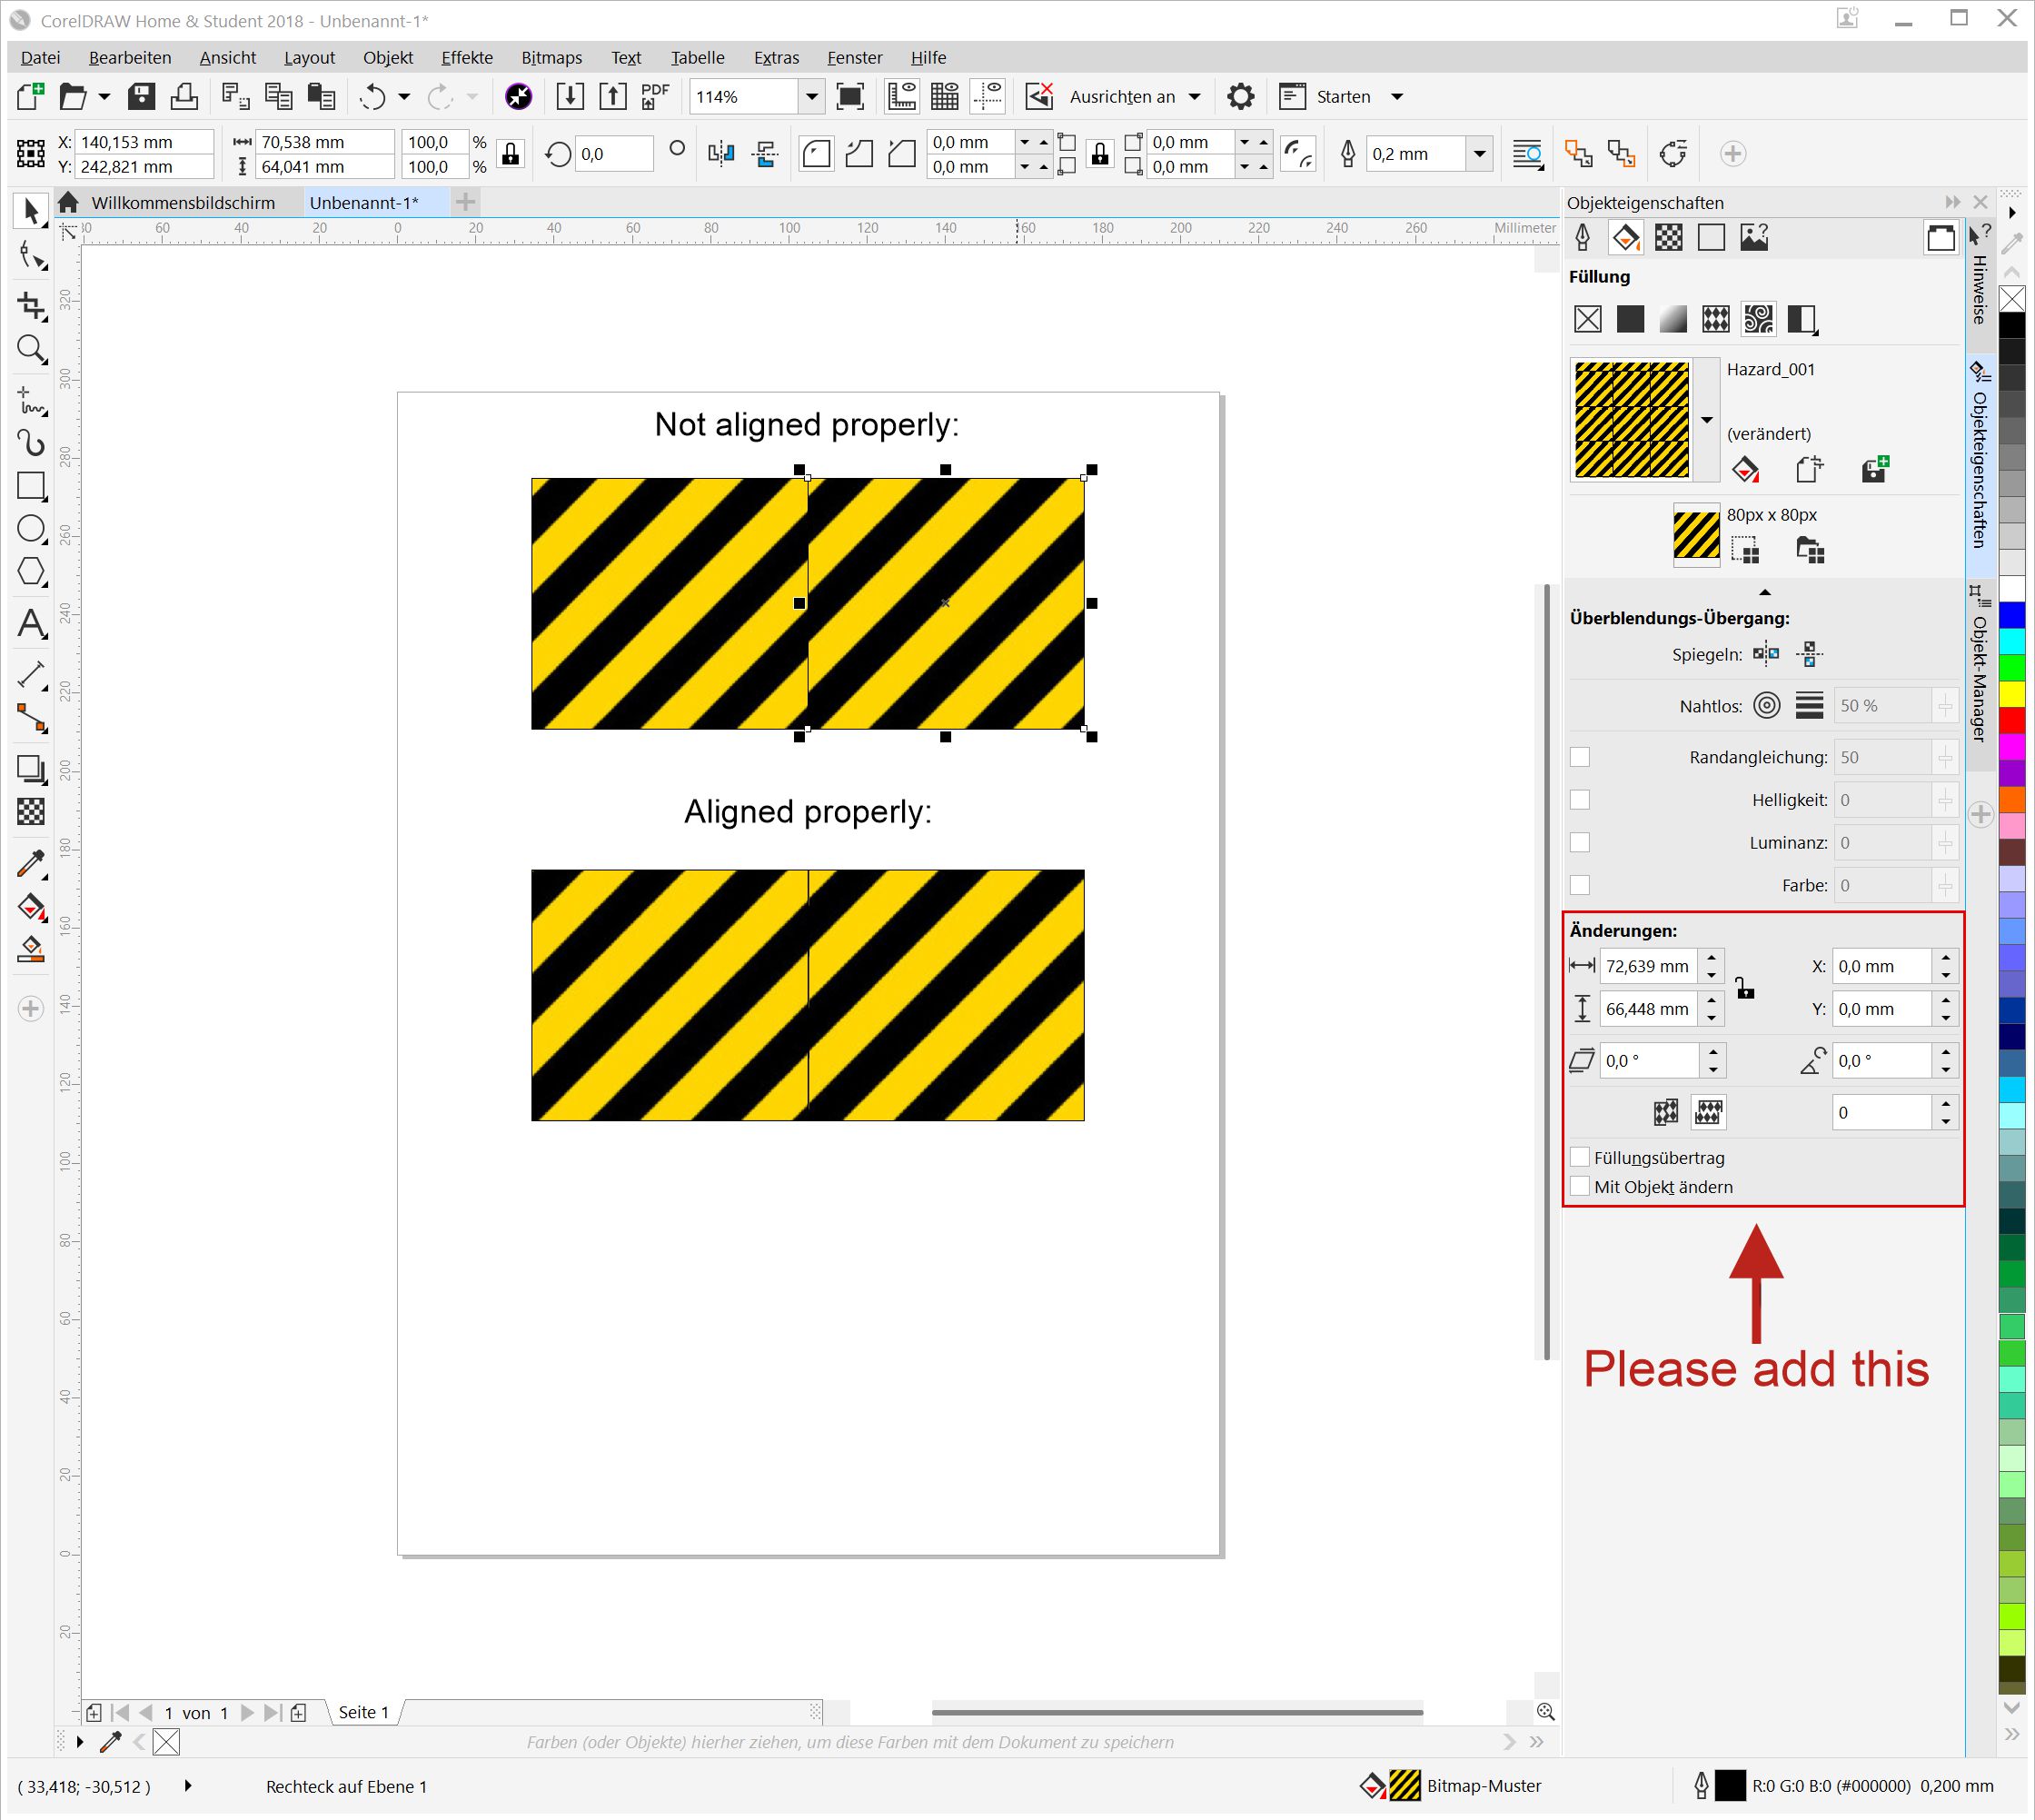Click the blue palette swatch
This screenshot has height=1820, width=2035.
(x=2013, y=615)
